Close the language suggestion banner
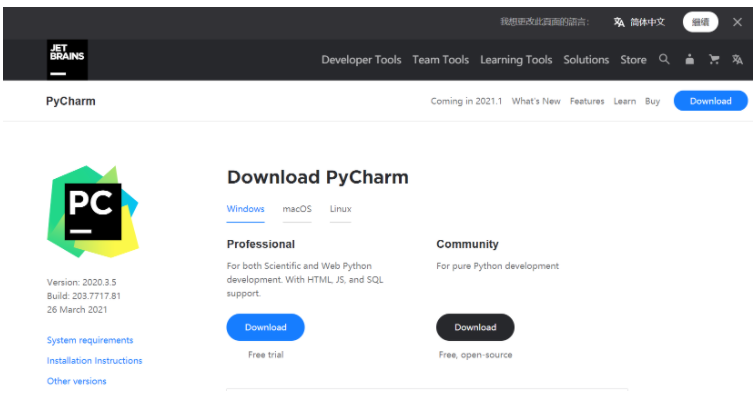The image size is (755, 400). (737, 22)
